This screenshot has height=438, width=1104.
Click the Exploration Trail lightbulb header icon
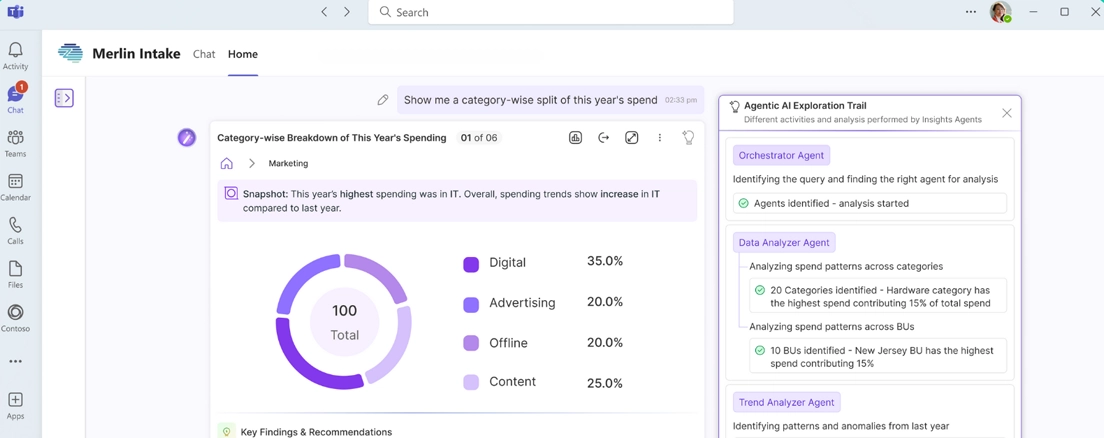point(734,106)
